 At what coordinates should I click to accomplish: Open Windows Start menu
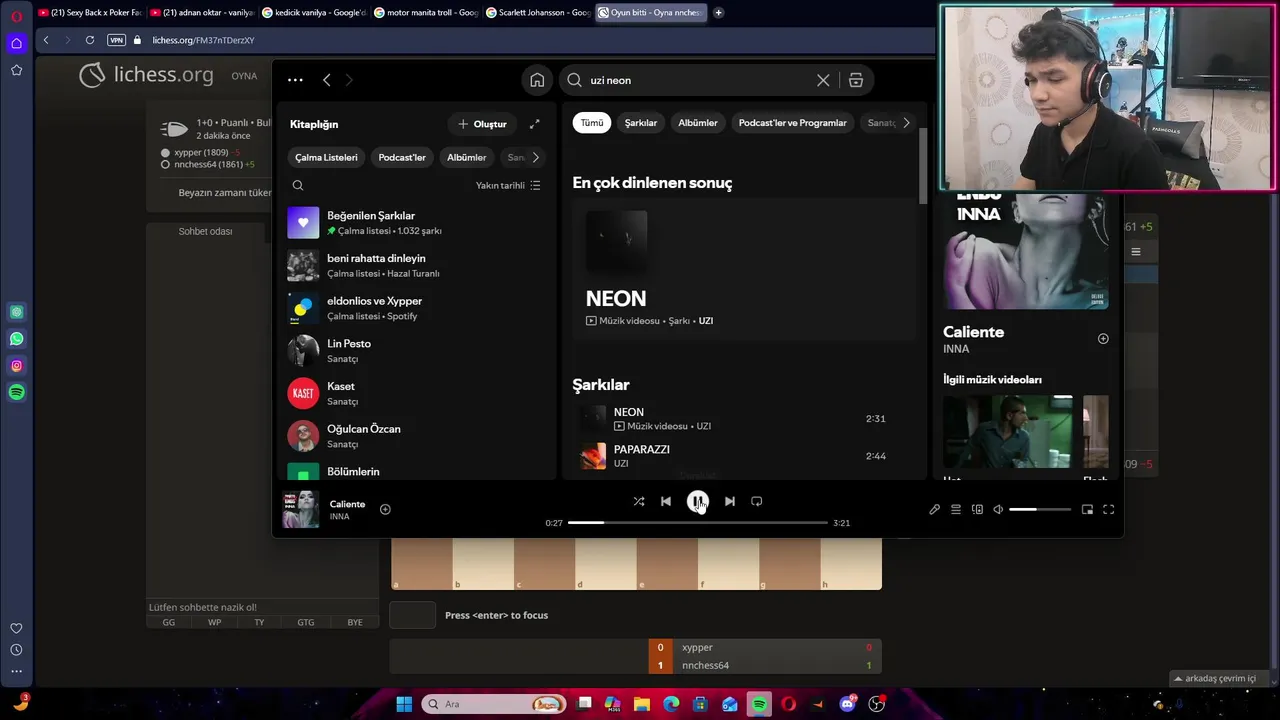[x=404, y=704]
